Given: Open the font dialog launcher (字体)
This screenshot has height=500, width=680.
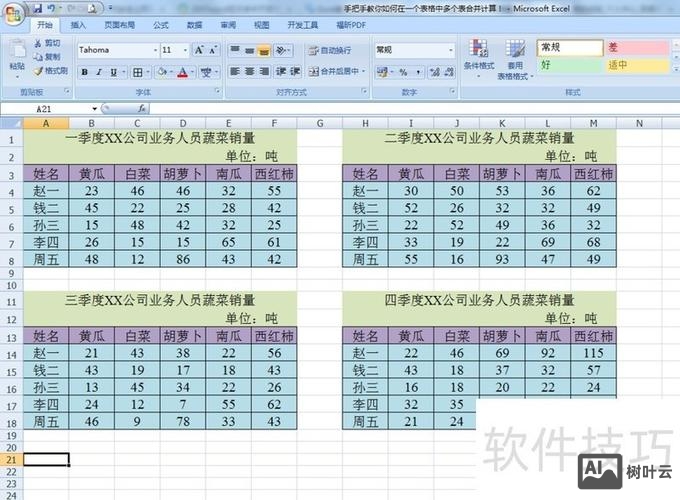Looking at the screenshot, I should [217, 91].
